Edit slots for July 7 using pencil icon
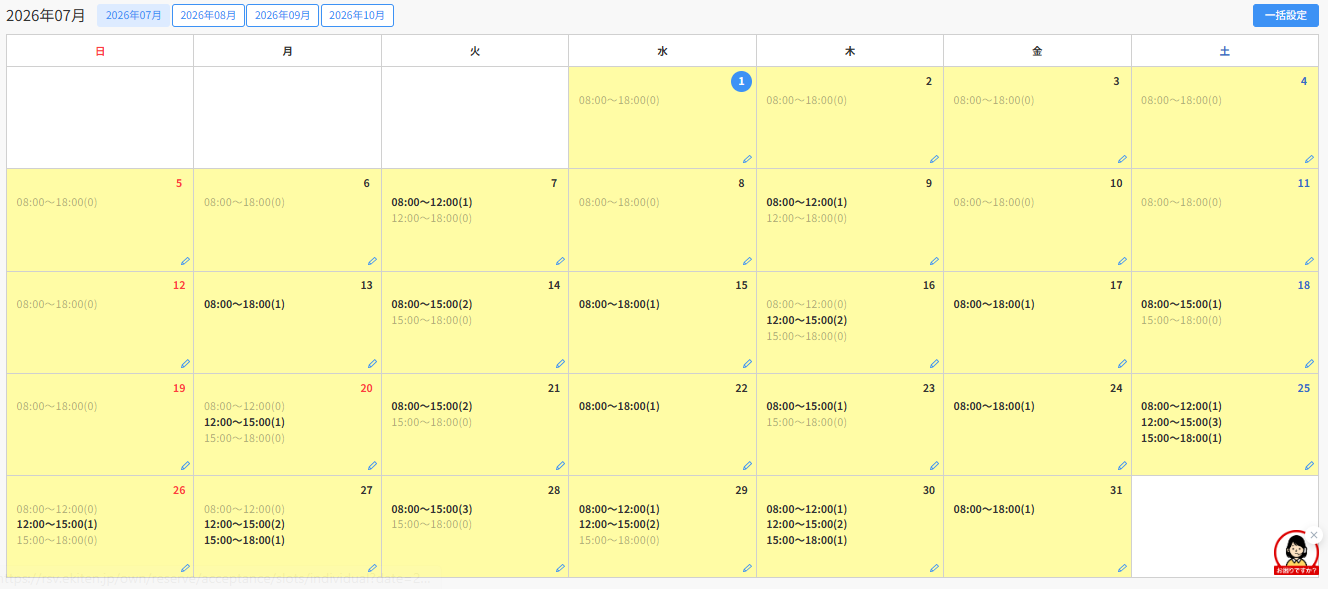 tap(560, 261)
